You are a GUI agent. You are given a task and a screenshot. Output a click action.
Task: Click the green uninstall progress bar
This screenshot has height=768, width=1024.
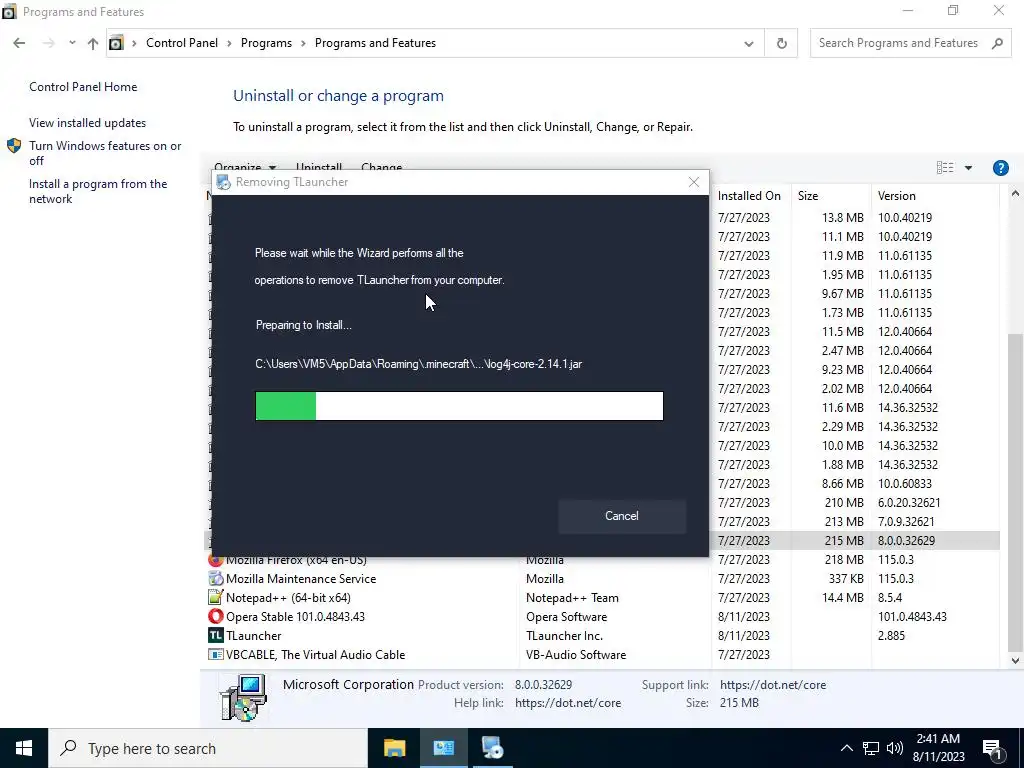[285, 406]
